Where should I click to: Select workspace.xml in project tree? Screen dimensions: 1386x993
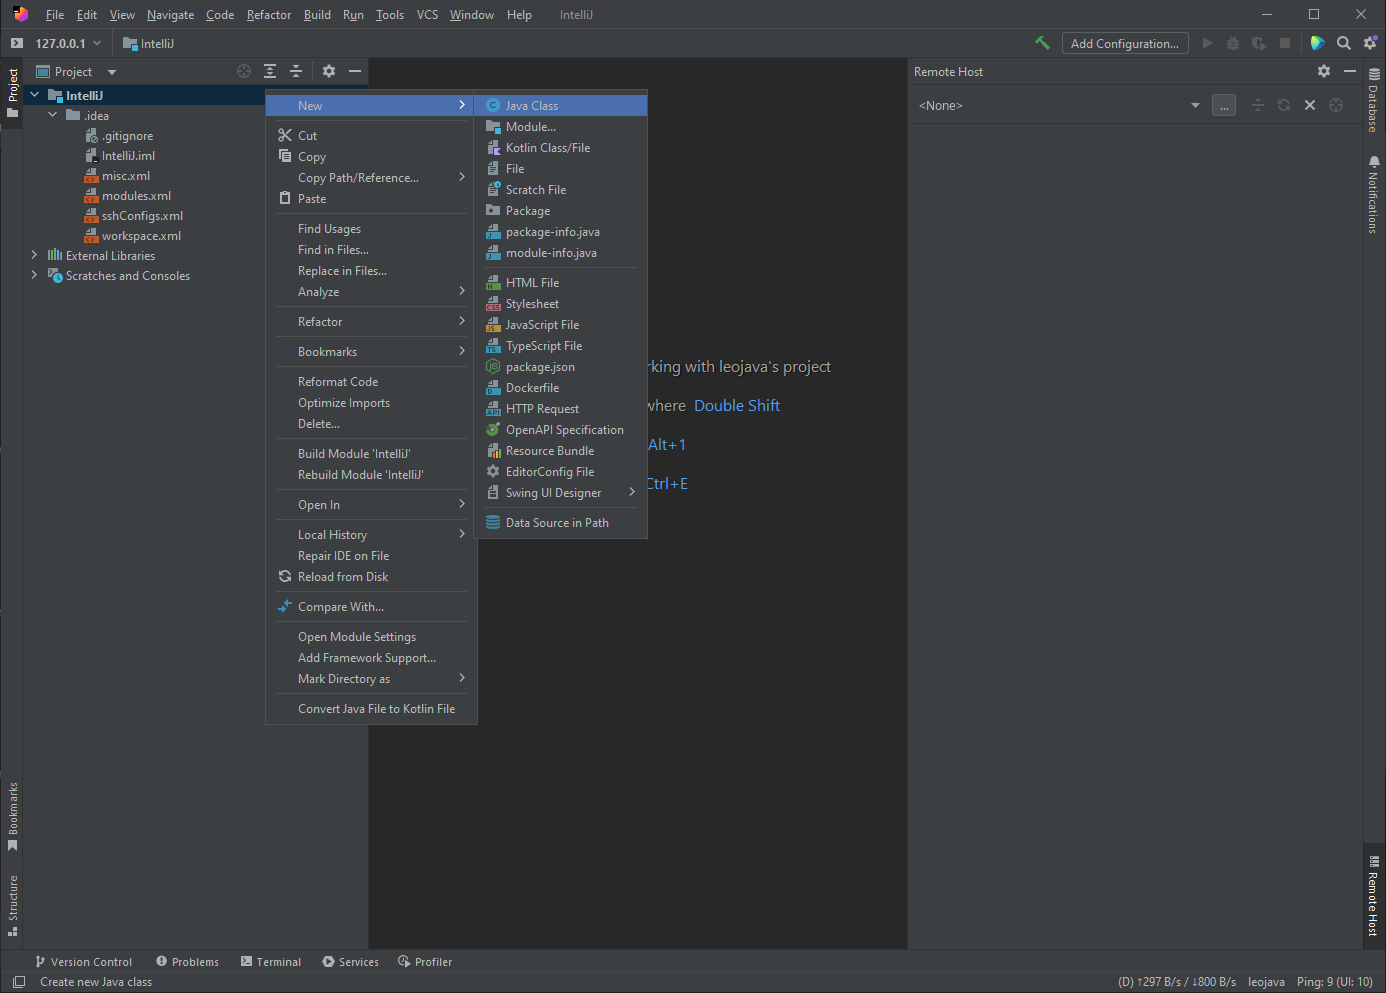(x=133, y=235)
